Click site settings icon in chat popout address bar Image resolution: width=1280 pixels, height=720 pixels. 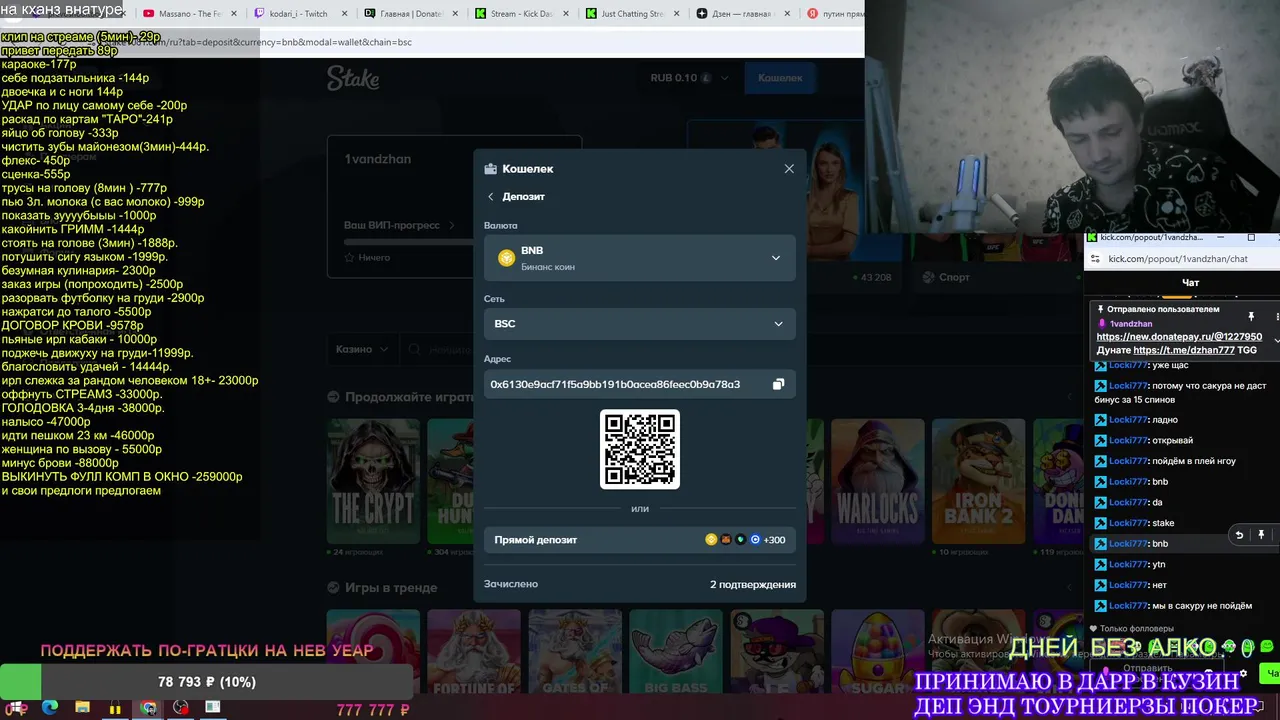tap(1095, 259)
